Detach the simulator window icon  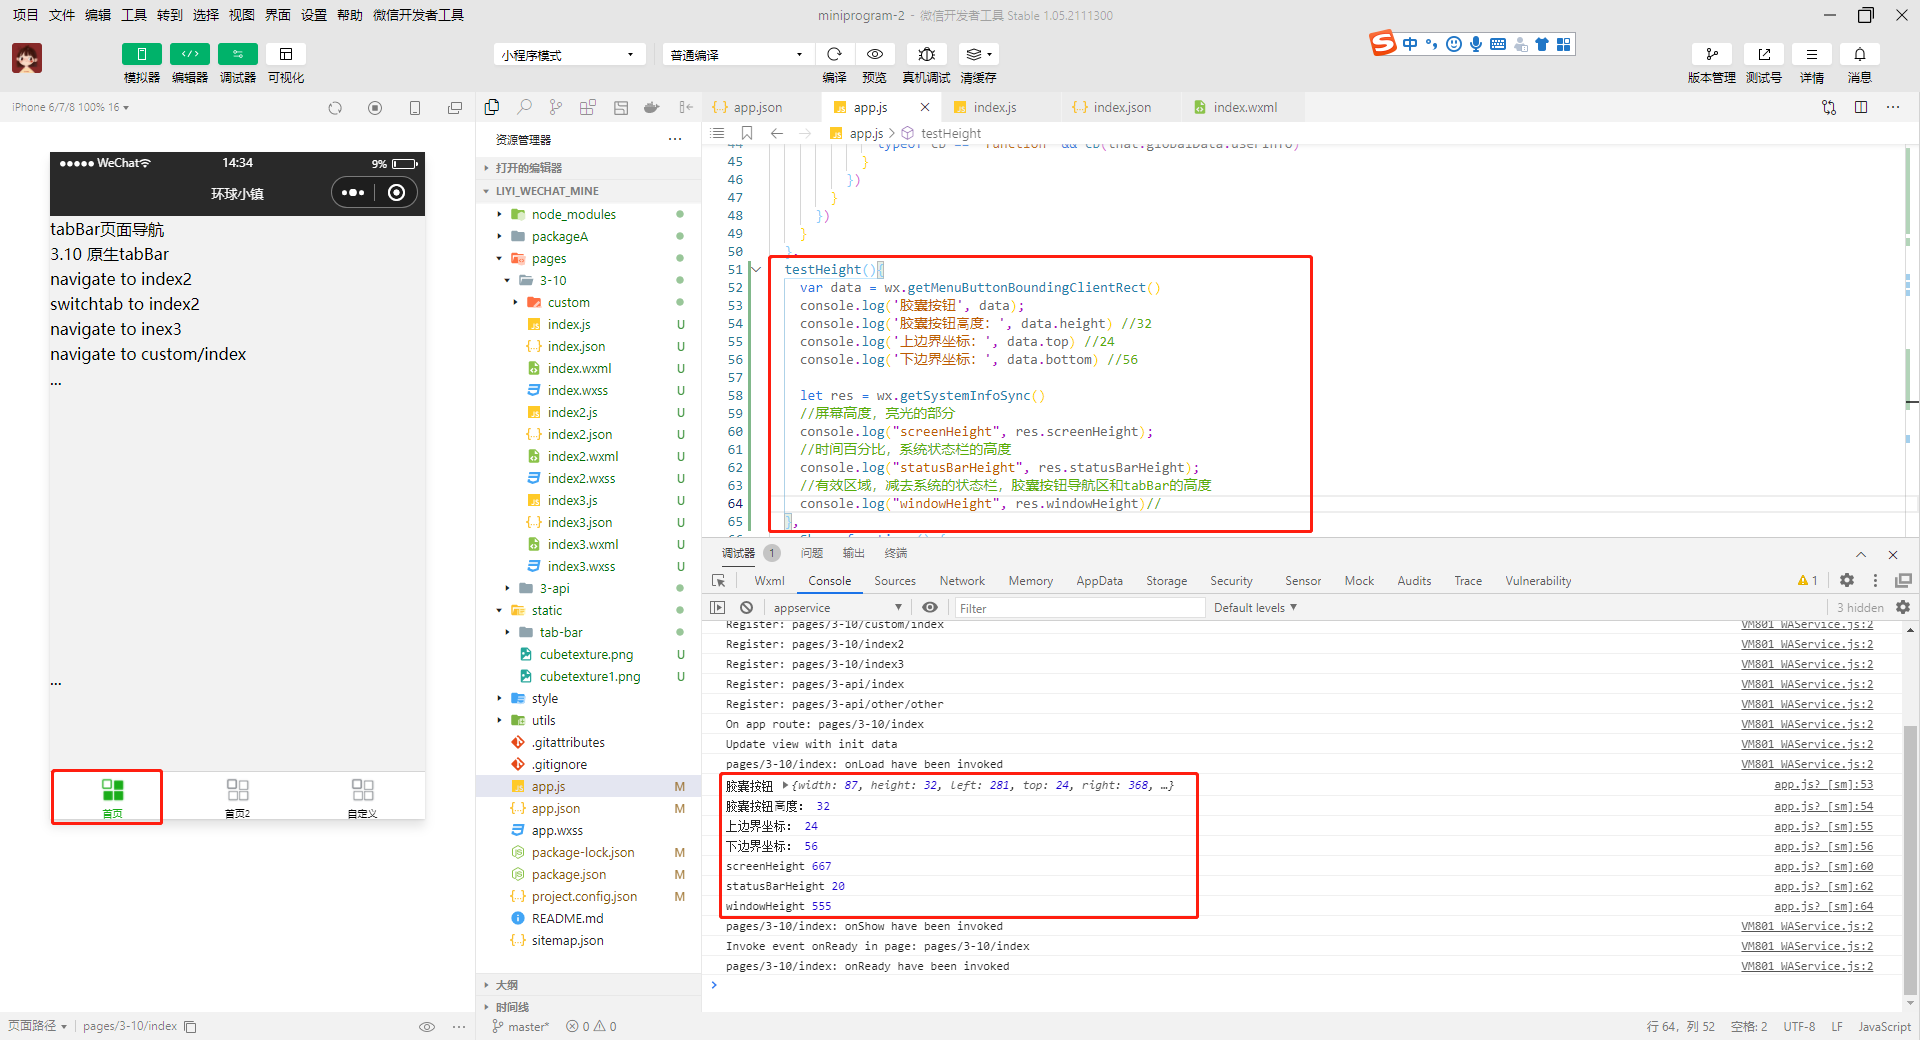tap(455, 108)
